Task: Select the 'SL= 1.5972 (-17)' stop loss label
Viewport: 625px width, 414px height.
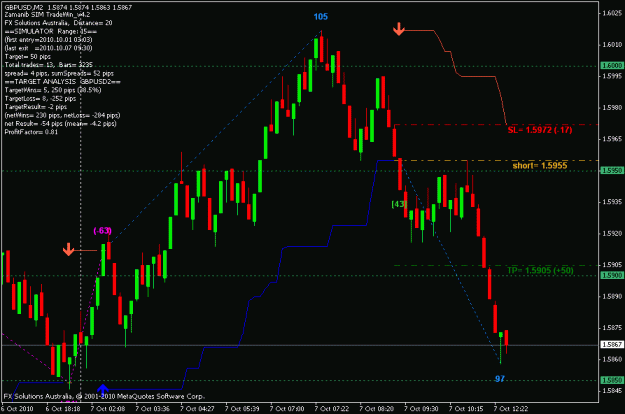Action: [x=540, y=130]
